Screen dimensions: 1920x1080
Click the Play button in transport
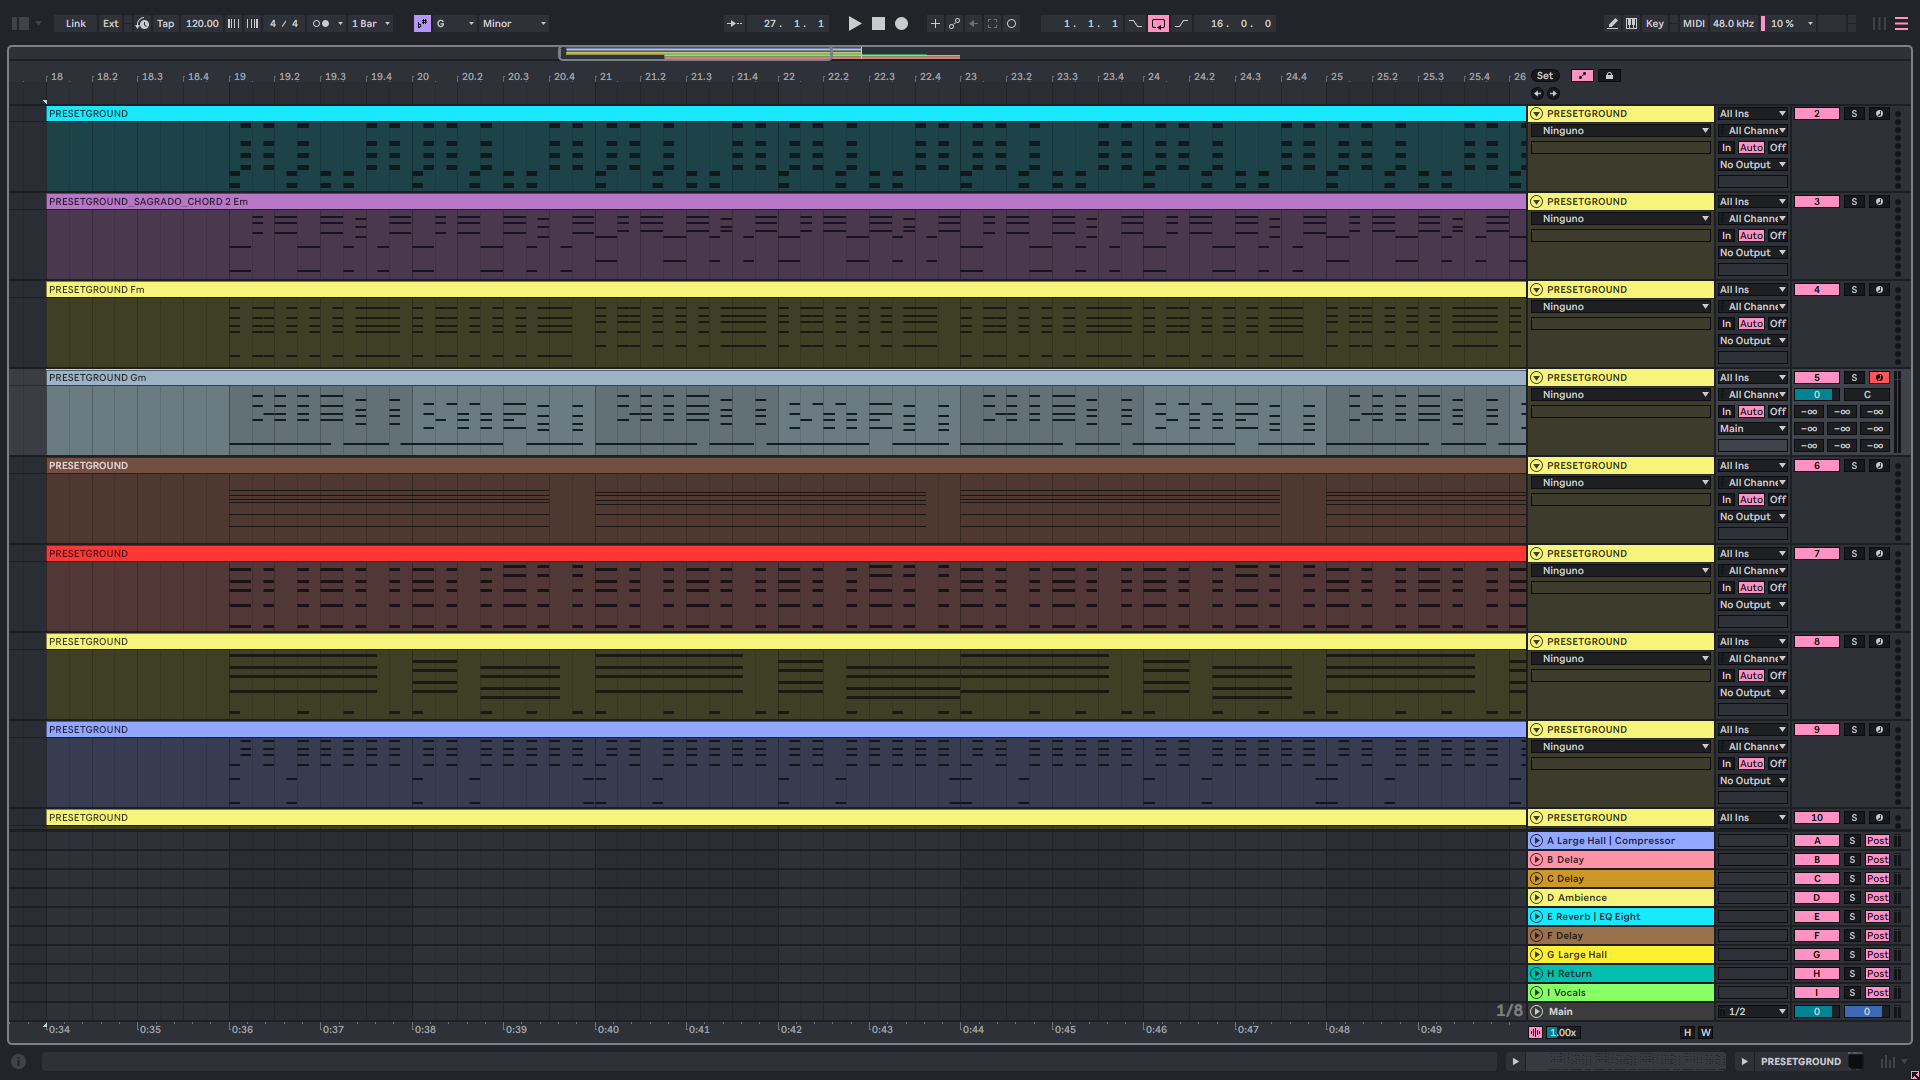[x=854, y=23]
